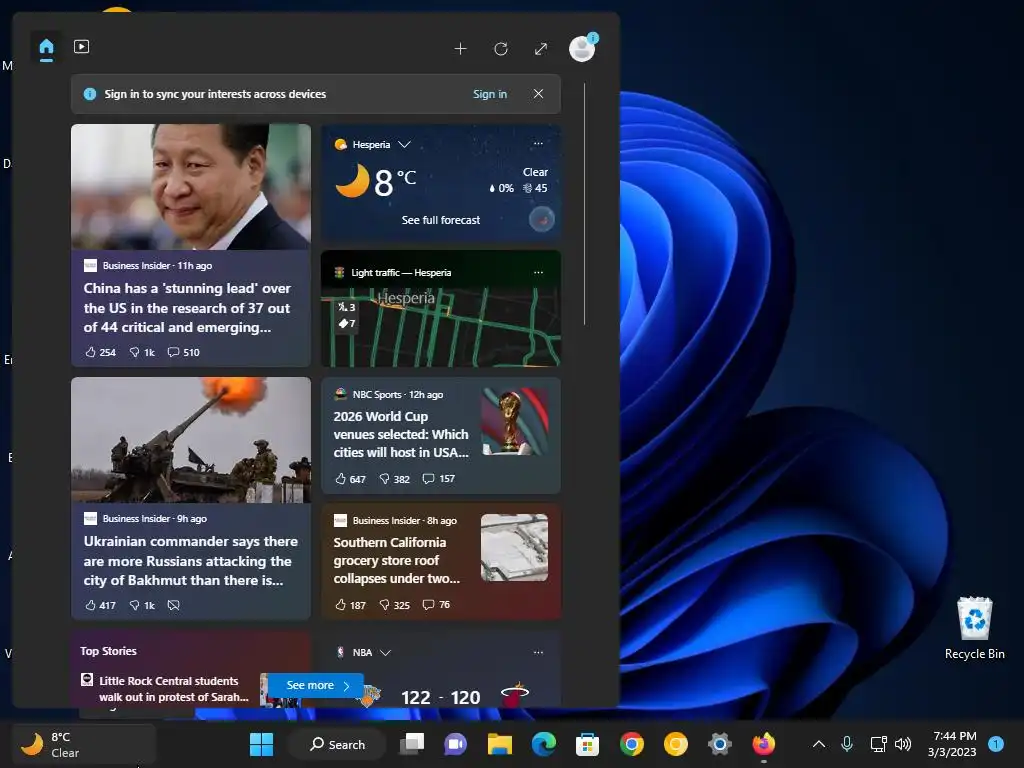The width and height of the screenshot is (1024, 768).
Task: Launch Google Chrome from taskbar
Action: point(632,744)
